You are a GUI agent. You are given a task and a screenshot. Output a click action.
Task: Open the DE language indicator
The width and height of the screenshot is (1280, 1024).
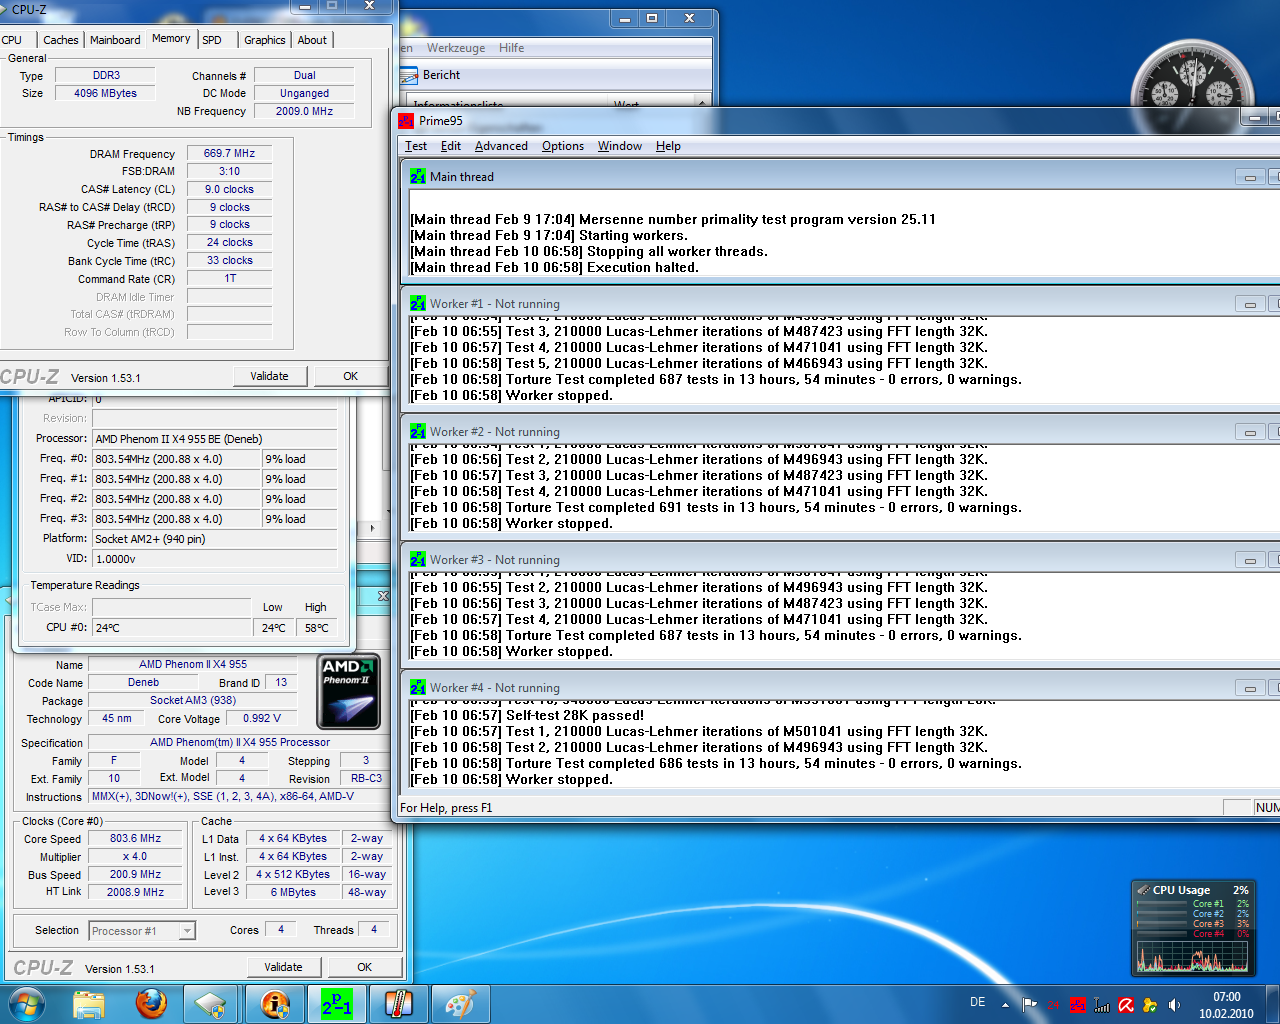(x=977, y=1002)
